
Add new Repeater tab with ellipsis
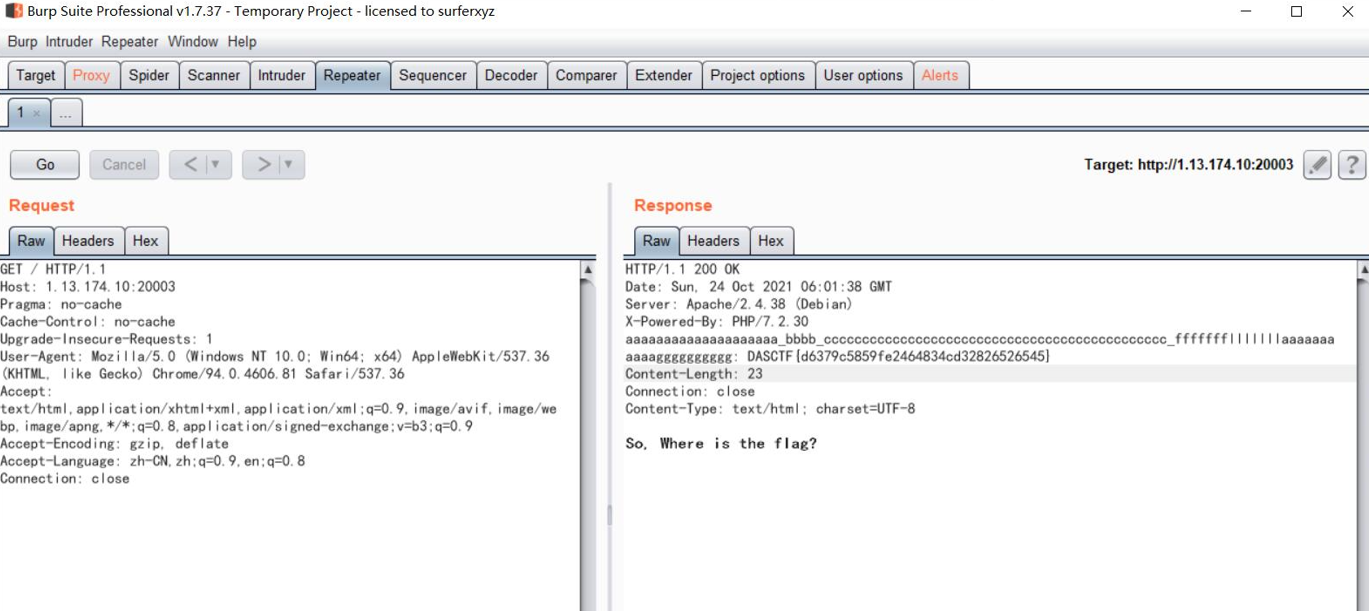(66, 113)
